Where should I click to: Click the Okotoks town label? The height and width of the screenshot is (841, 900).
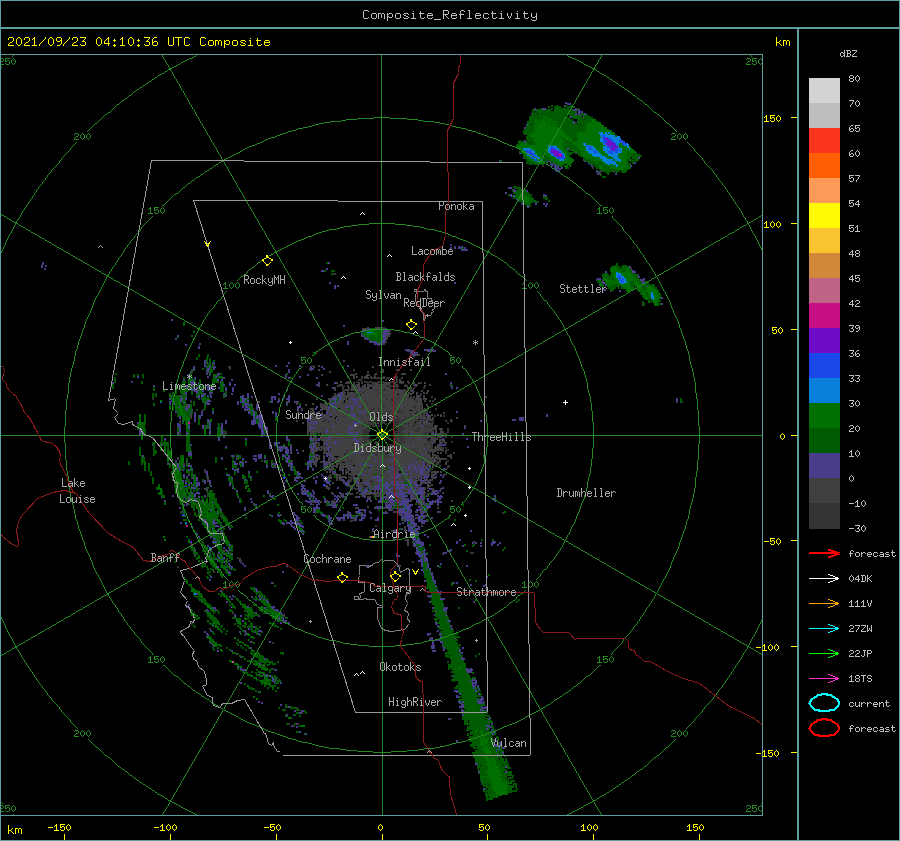pyautogui.click(x=400, y=667)
